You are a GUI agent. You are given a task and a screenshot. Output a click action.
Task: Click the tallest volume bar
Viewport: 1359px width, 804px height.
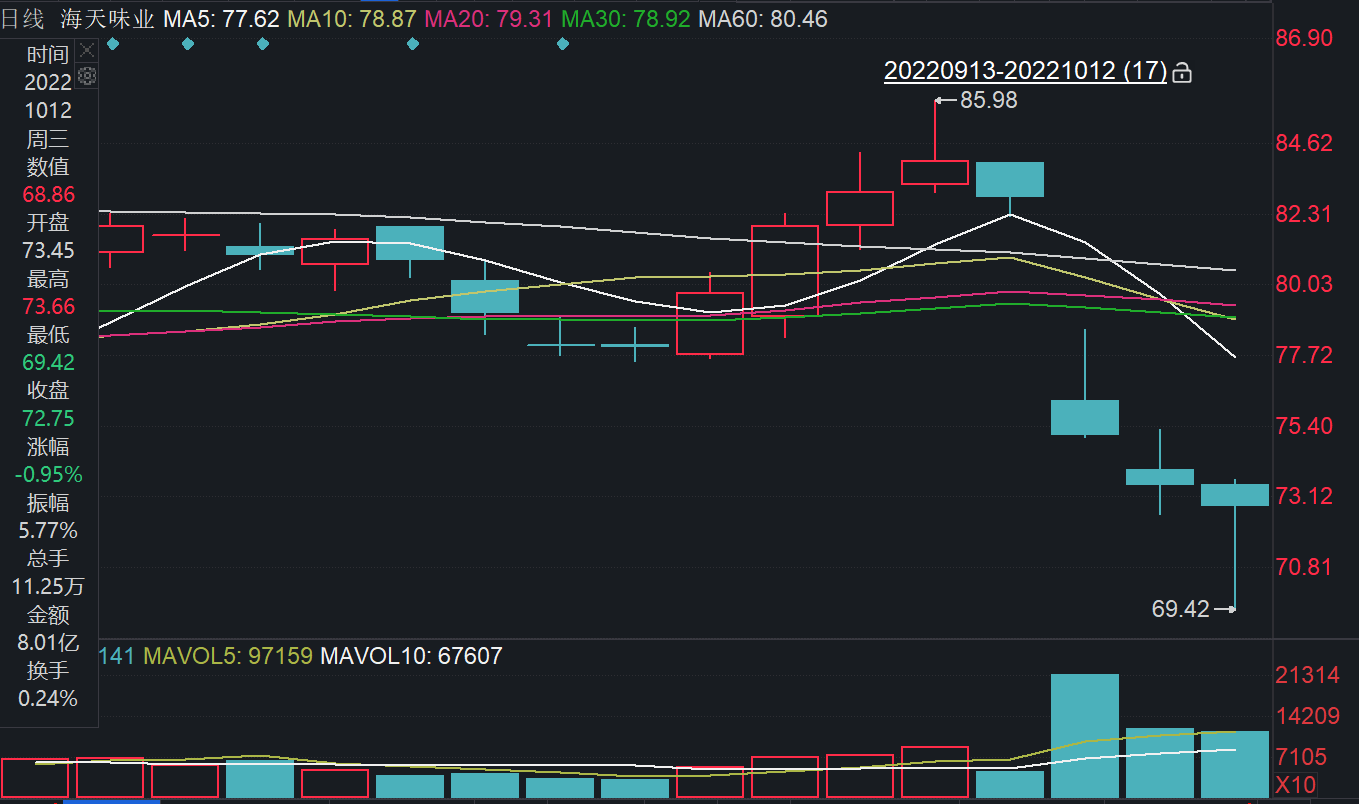[x=1084, y=735]
